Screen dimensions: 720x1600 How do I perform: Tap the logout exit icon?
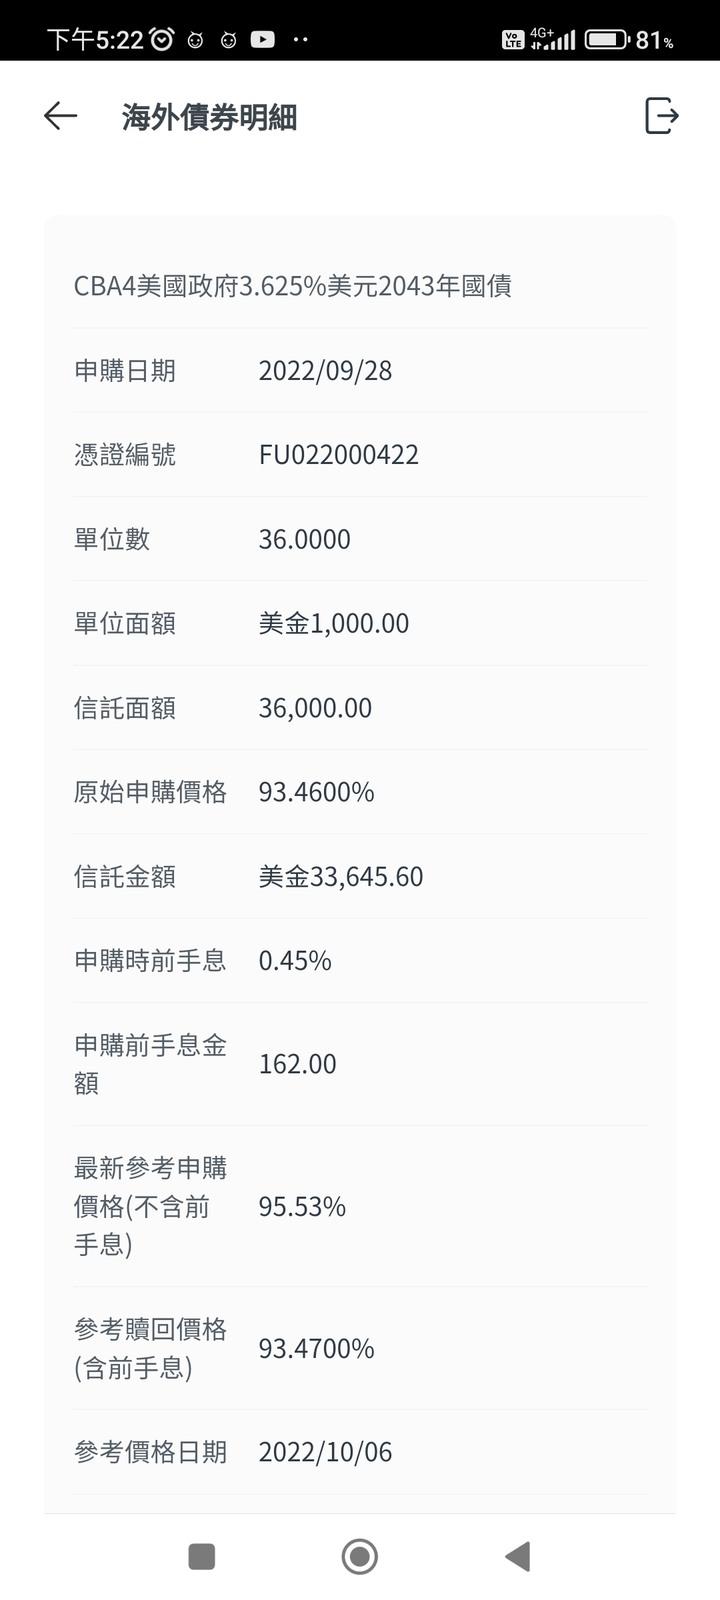[661, 116]
